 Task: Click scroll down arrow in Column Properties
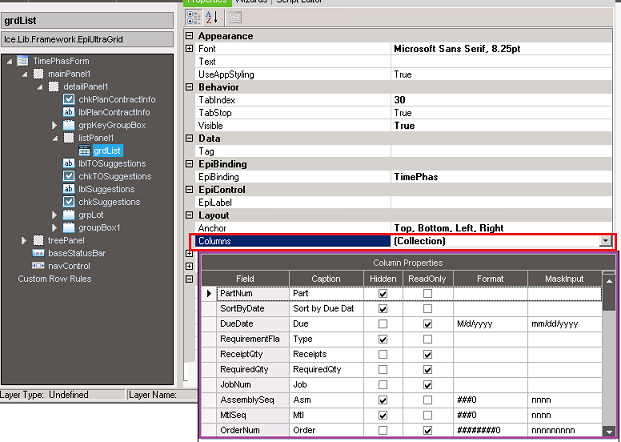tap(609, 431)
